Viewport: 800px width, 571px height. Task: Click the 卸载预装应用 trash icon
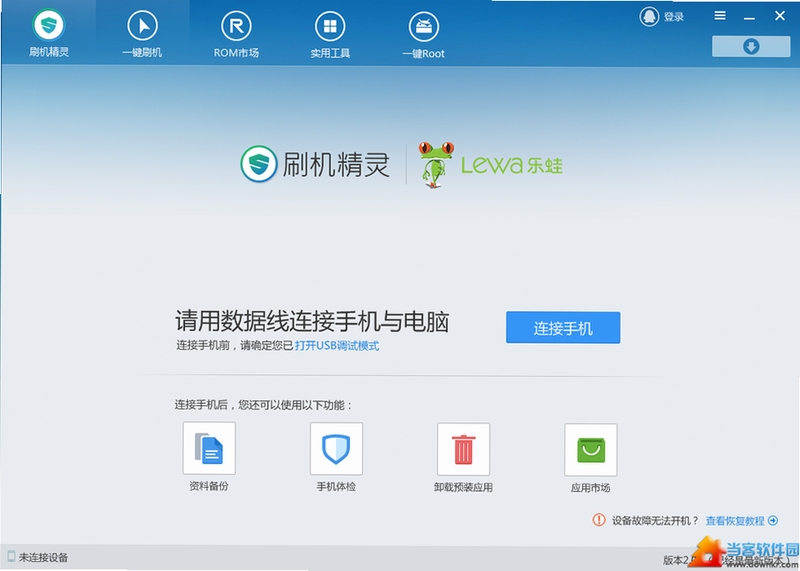click(463, 449)
